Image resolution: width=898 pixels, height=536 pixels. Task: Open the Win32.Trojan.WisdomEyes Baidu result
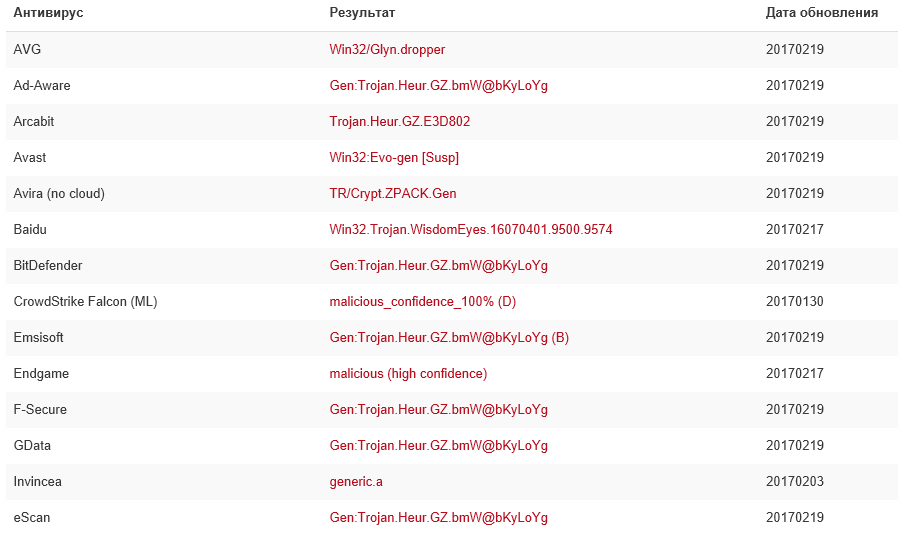(470, 229)
